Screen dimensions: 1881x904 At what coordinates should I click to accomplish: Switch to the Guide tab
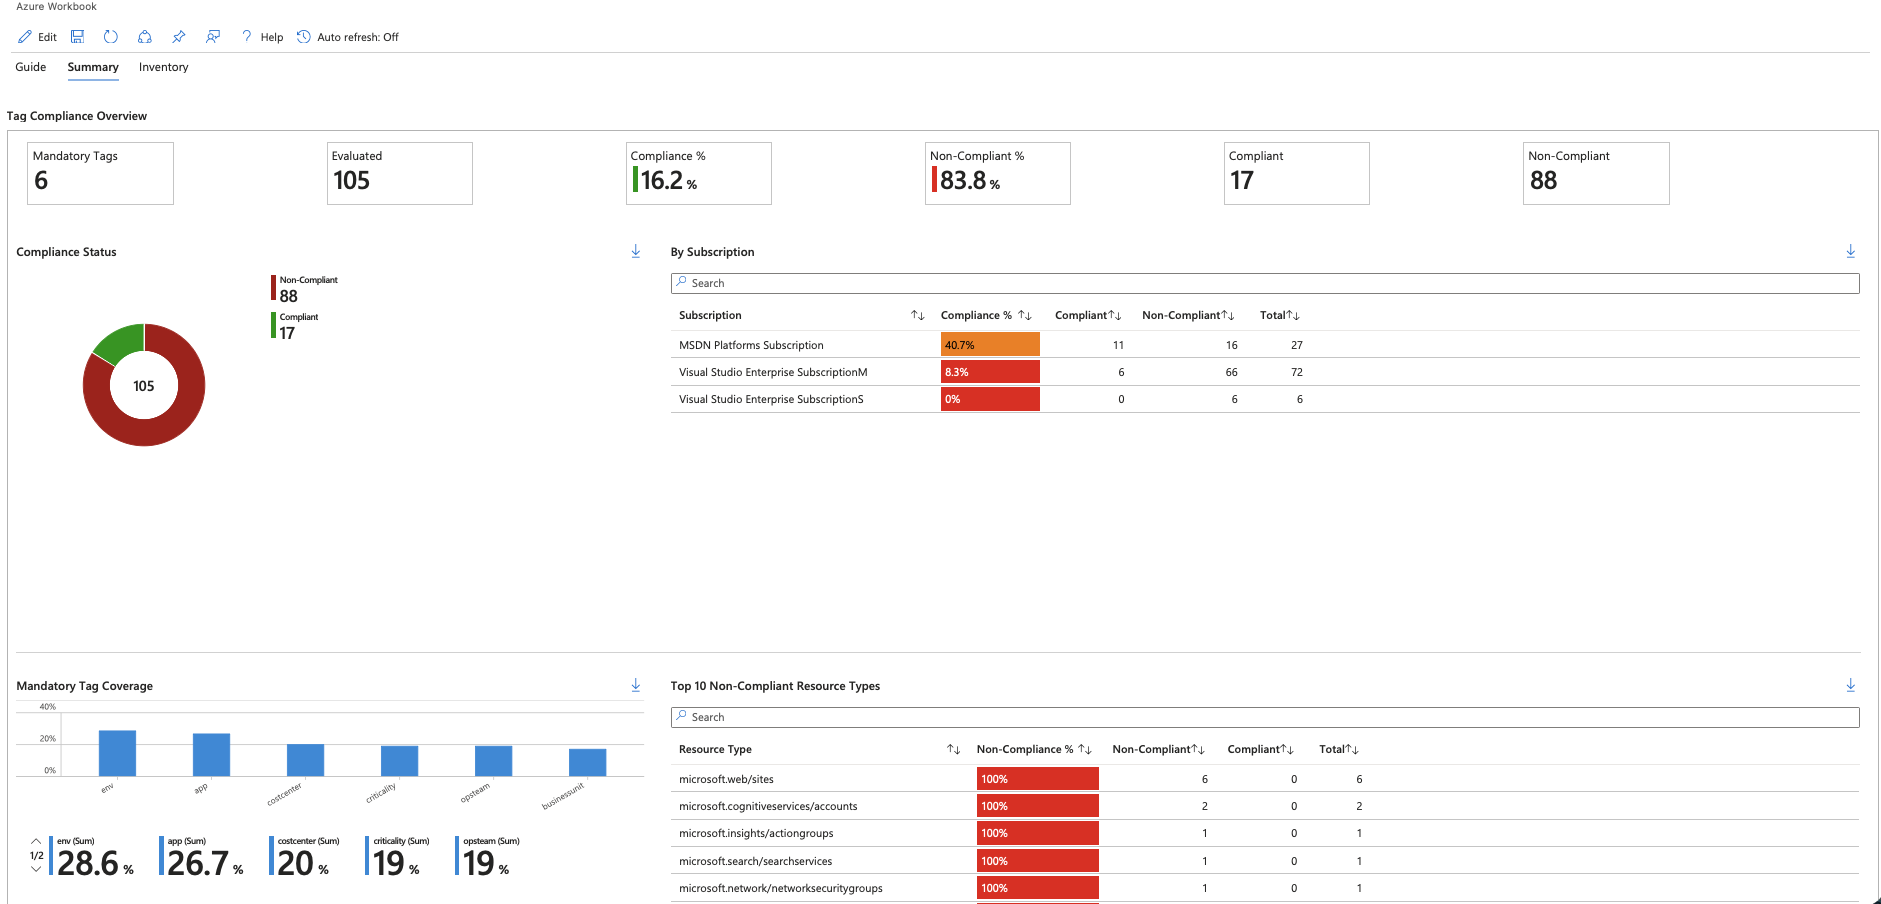31,67
